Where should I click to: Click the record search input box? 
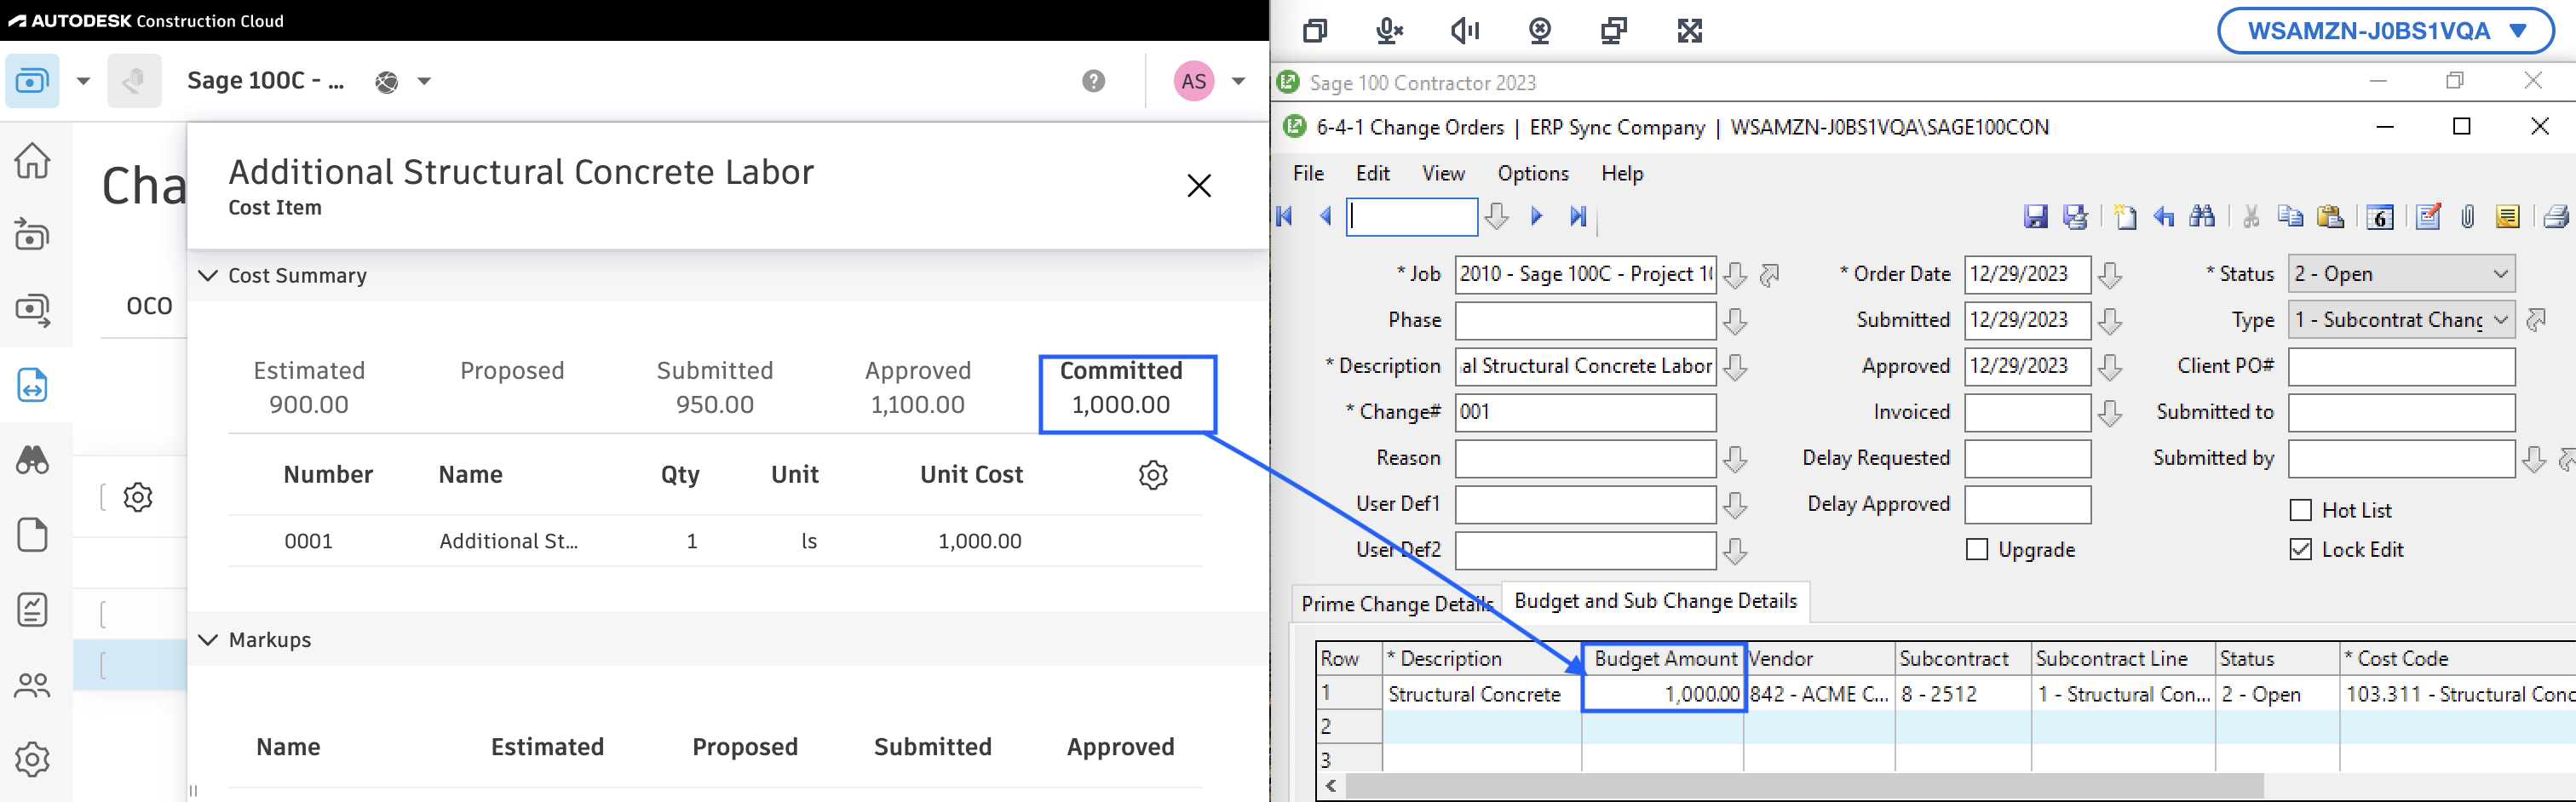[x=1412, y=216]
